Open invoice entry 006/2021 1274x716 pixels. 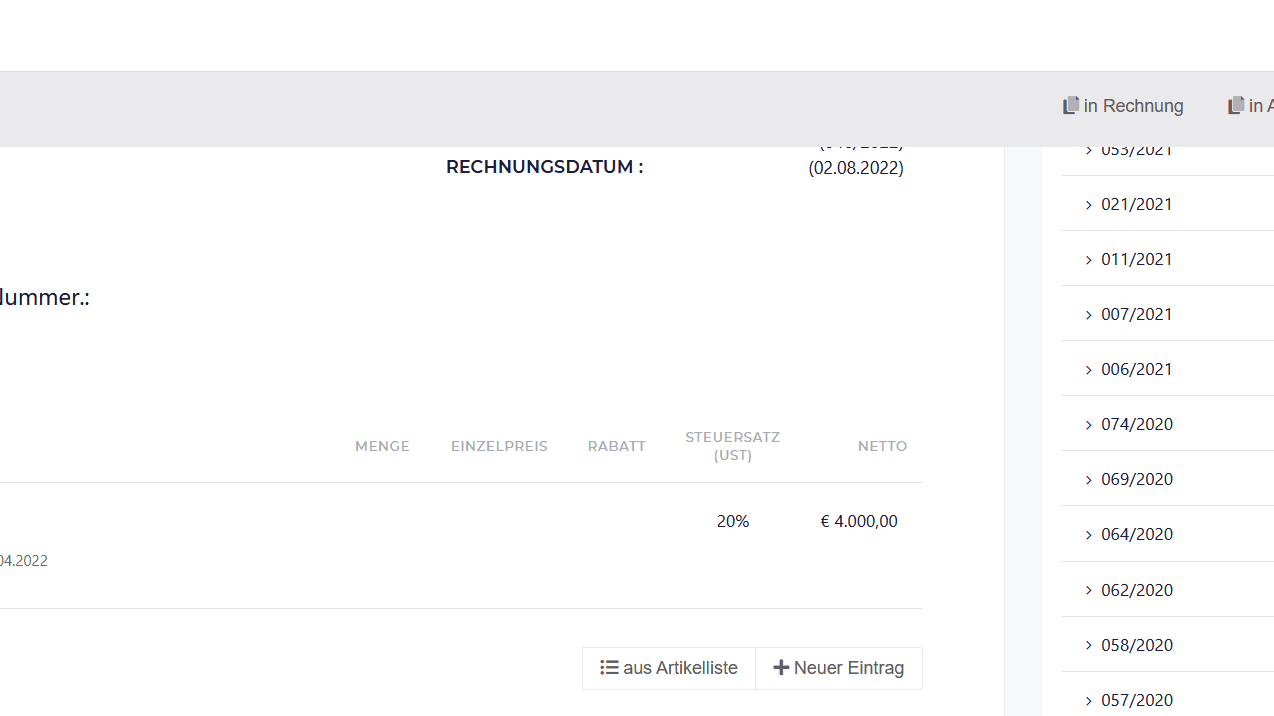[x=1137, y=369]
